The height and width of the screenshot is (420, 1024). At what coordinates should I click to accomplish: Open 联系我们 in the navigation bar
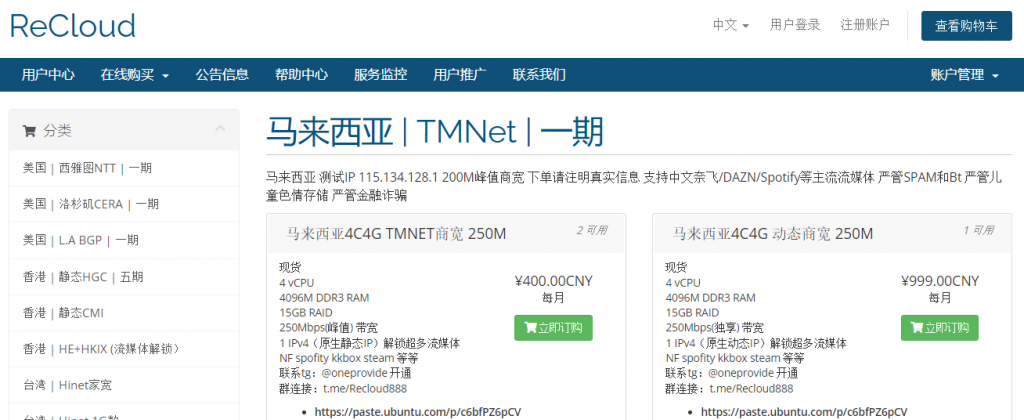tap(539, 74)
